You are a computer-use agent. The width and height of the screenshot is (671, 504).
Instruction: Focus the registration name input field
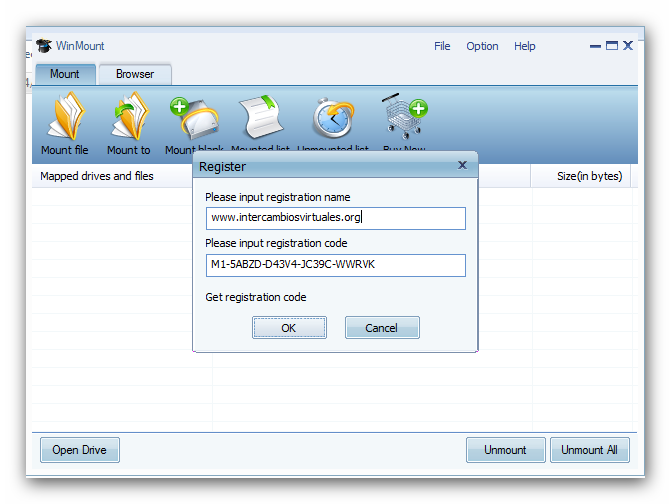tap(336, 218)
